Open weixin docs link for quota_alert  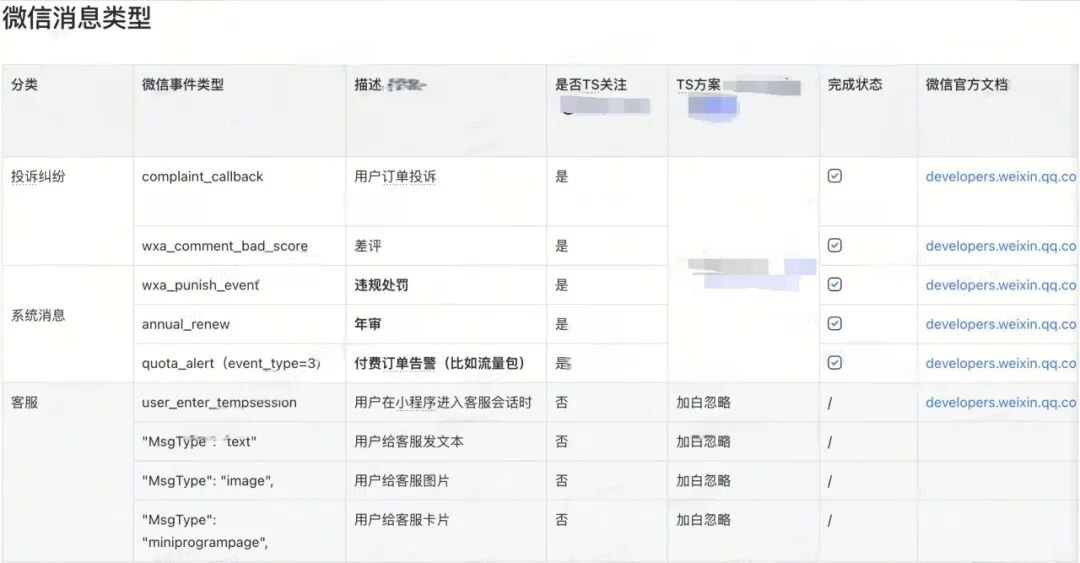tap(1001, 363)
